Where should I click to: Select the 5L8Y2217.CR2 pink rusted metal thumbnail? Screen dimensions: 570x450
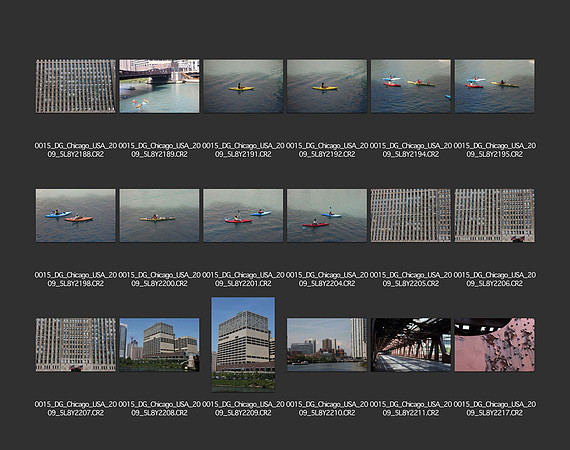[494, 345]
